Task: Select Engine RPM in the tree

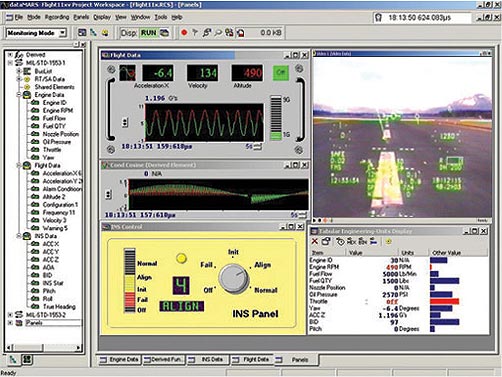Action: pyautogui.click(x=58, y=110)
